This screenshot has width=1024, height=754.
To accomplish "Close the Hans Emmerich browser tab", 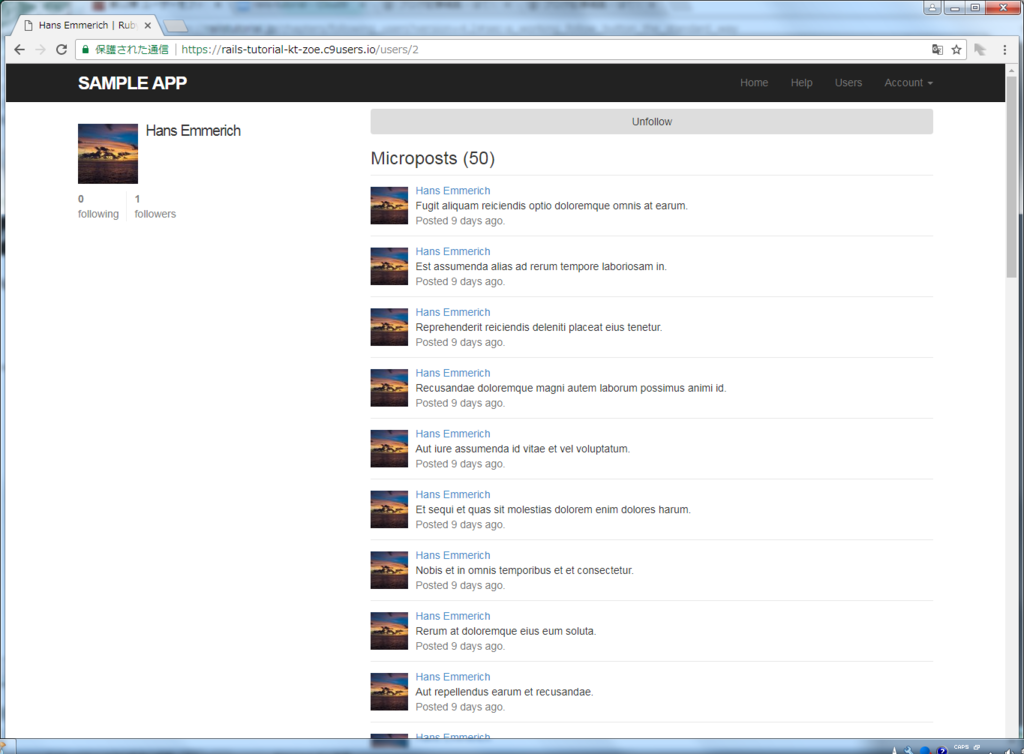I will tap(148, 25).
